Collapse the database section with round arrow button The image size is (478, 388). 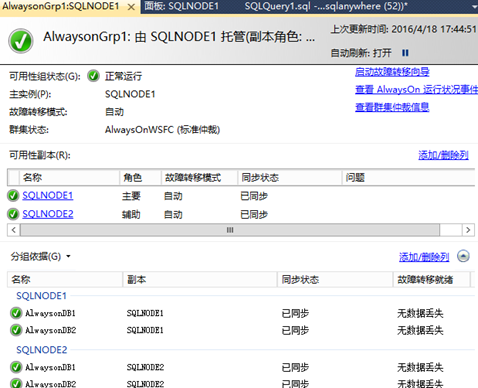463,256
